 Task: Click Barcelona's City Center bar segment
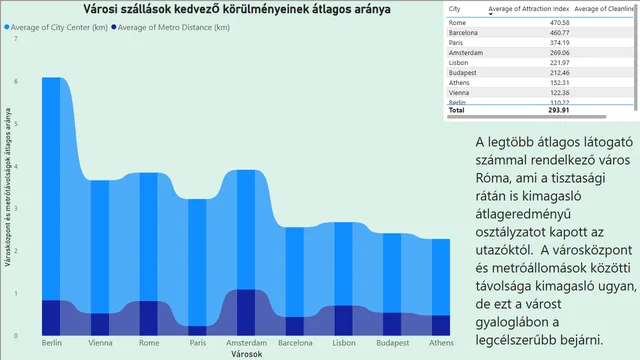tap(295, 272)
